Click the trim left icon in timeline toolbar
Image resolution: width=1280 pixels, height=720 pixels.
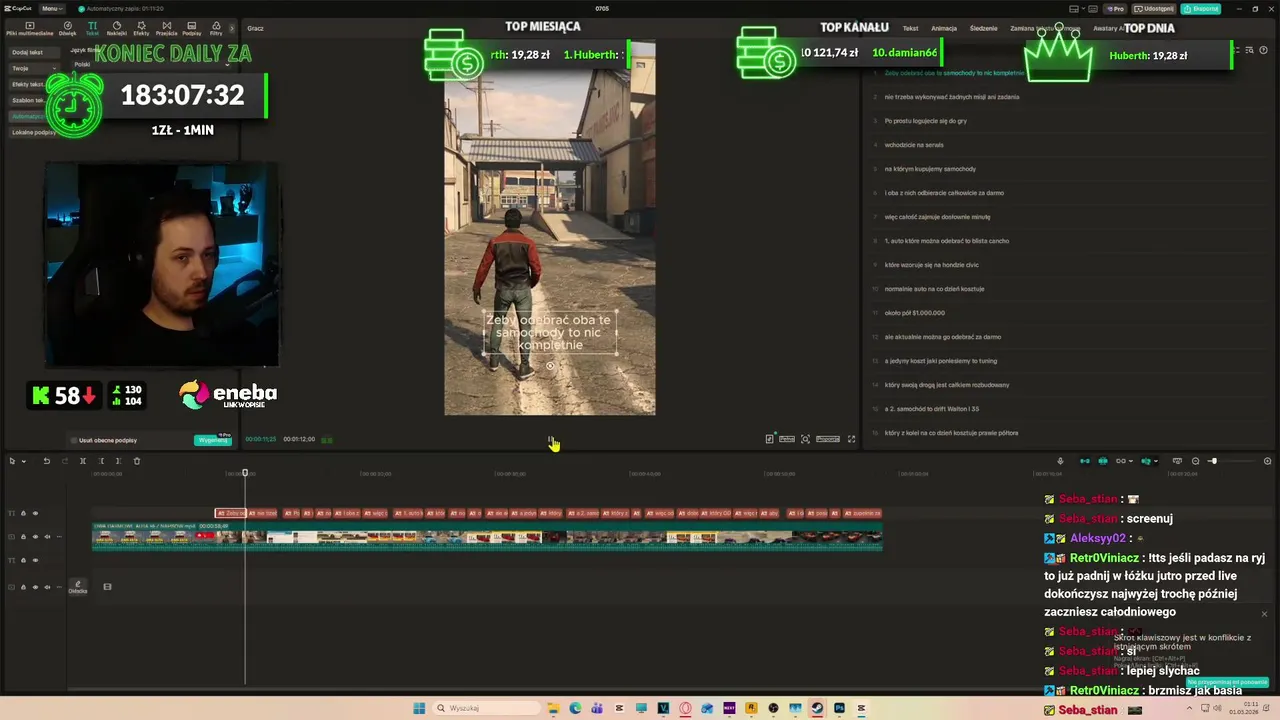coord(101,461)
